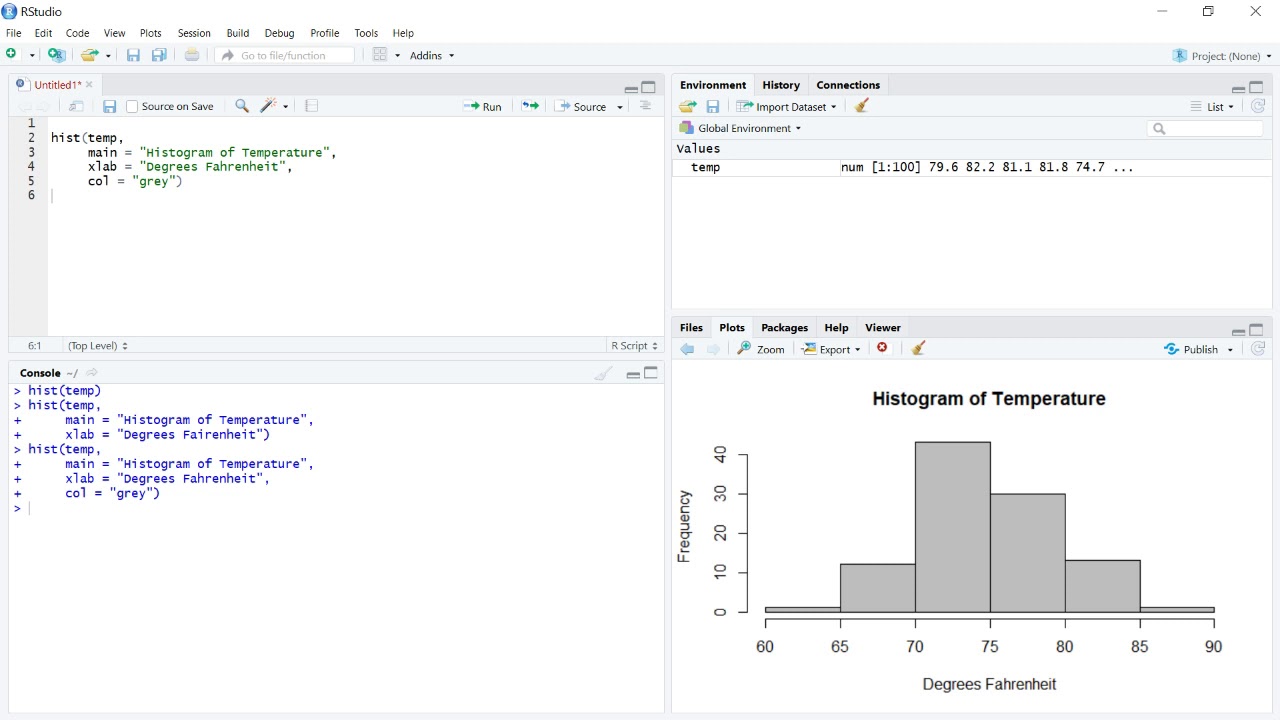Clear all plots with broom icon

[x=918, y=348]
